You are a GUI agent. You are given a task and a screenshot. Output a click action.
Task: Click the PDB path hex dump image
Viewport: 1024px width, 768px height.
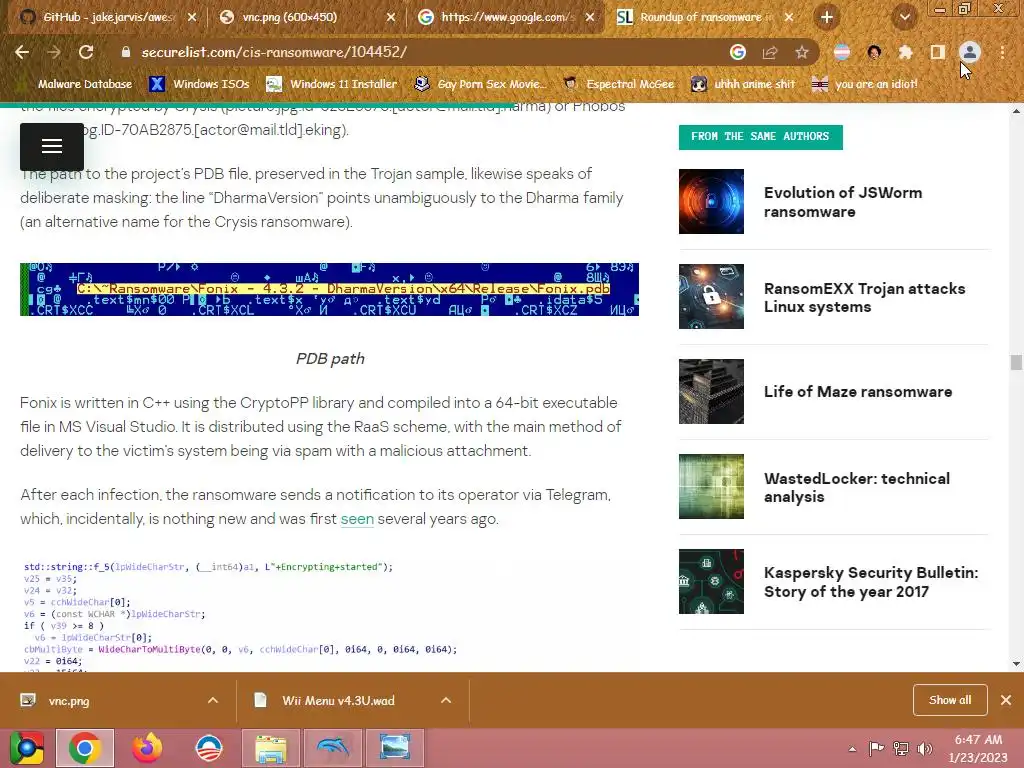[x=330, y=289]
